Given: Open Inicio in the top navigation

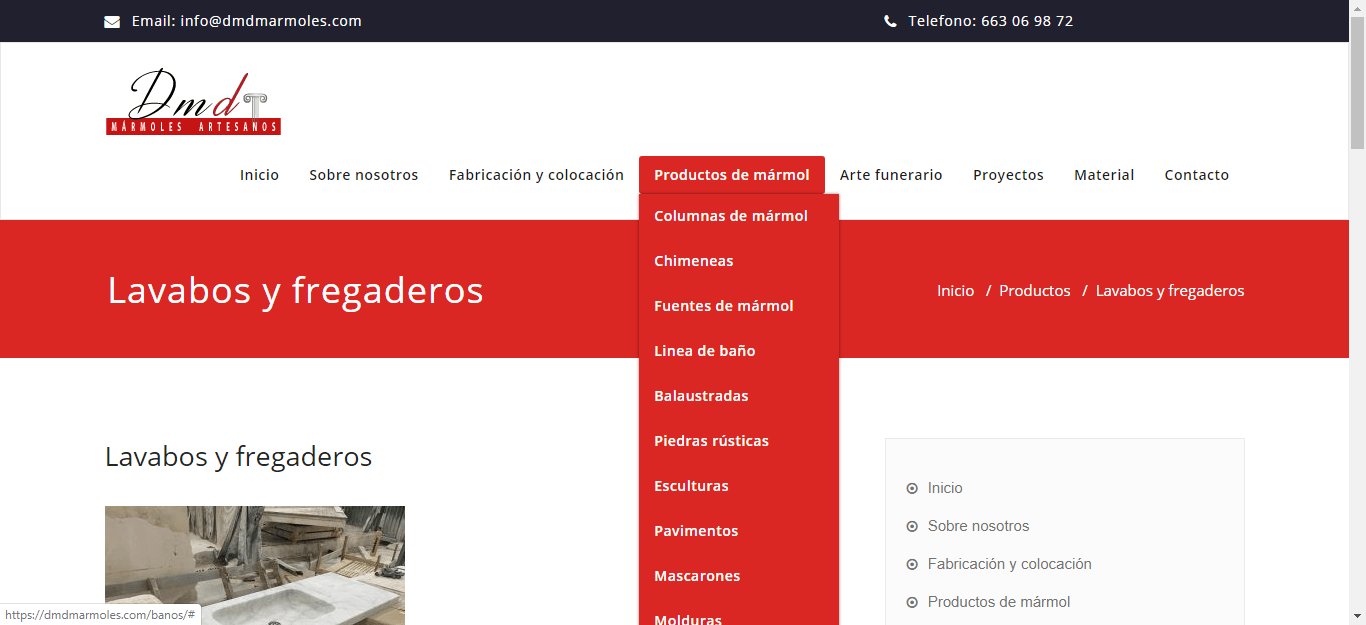Looking at the screenshot, I should coord(259,175).
